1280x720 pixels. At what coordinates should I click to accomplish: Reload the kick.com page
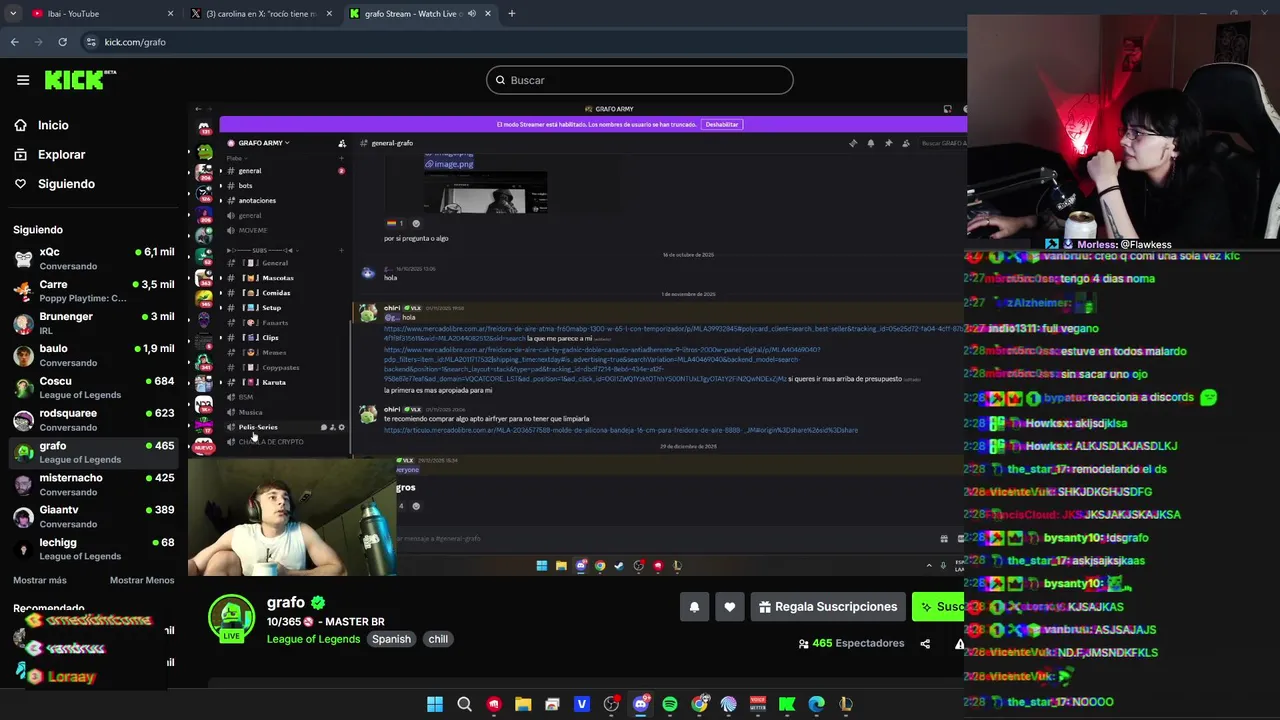point(62,42)
